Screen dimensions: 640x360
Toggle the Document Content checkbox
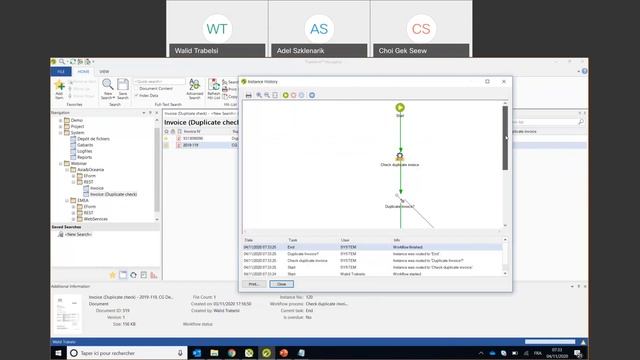tap(136, 89)
